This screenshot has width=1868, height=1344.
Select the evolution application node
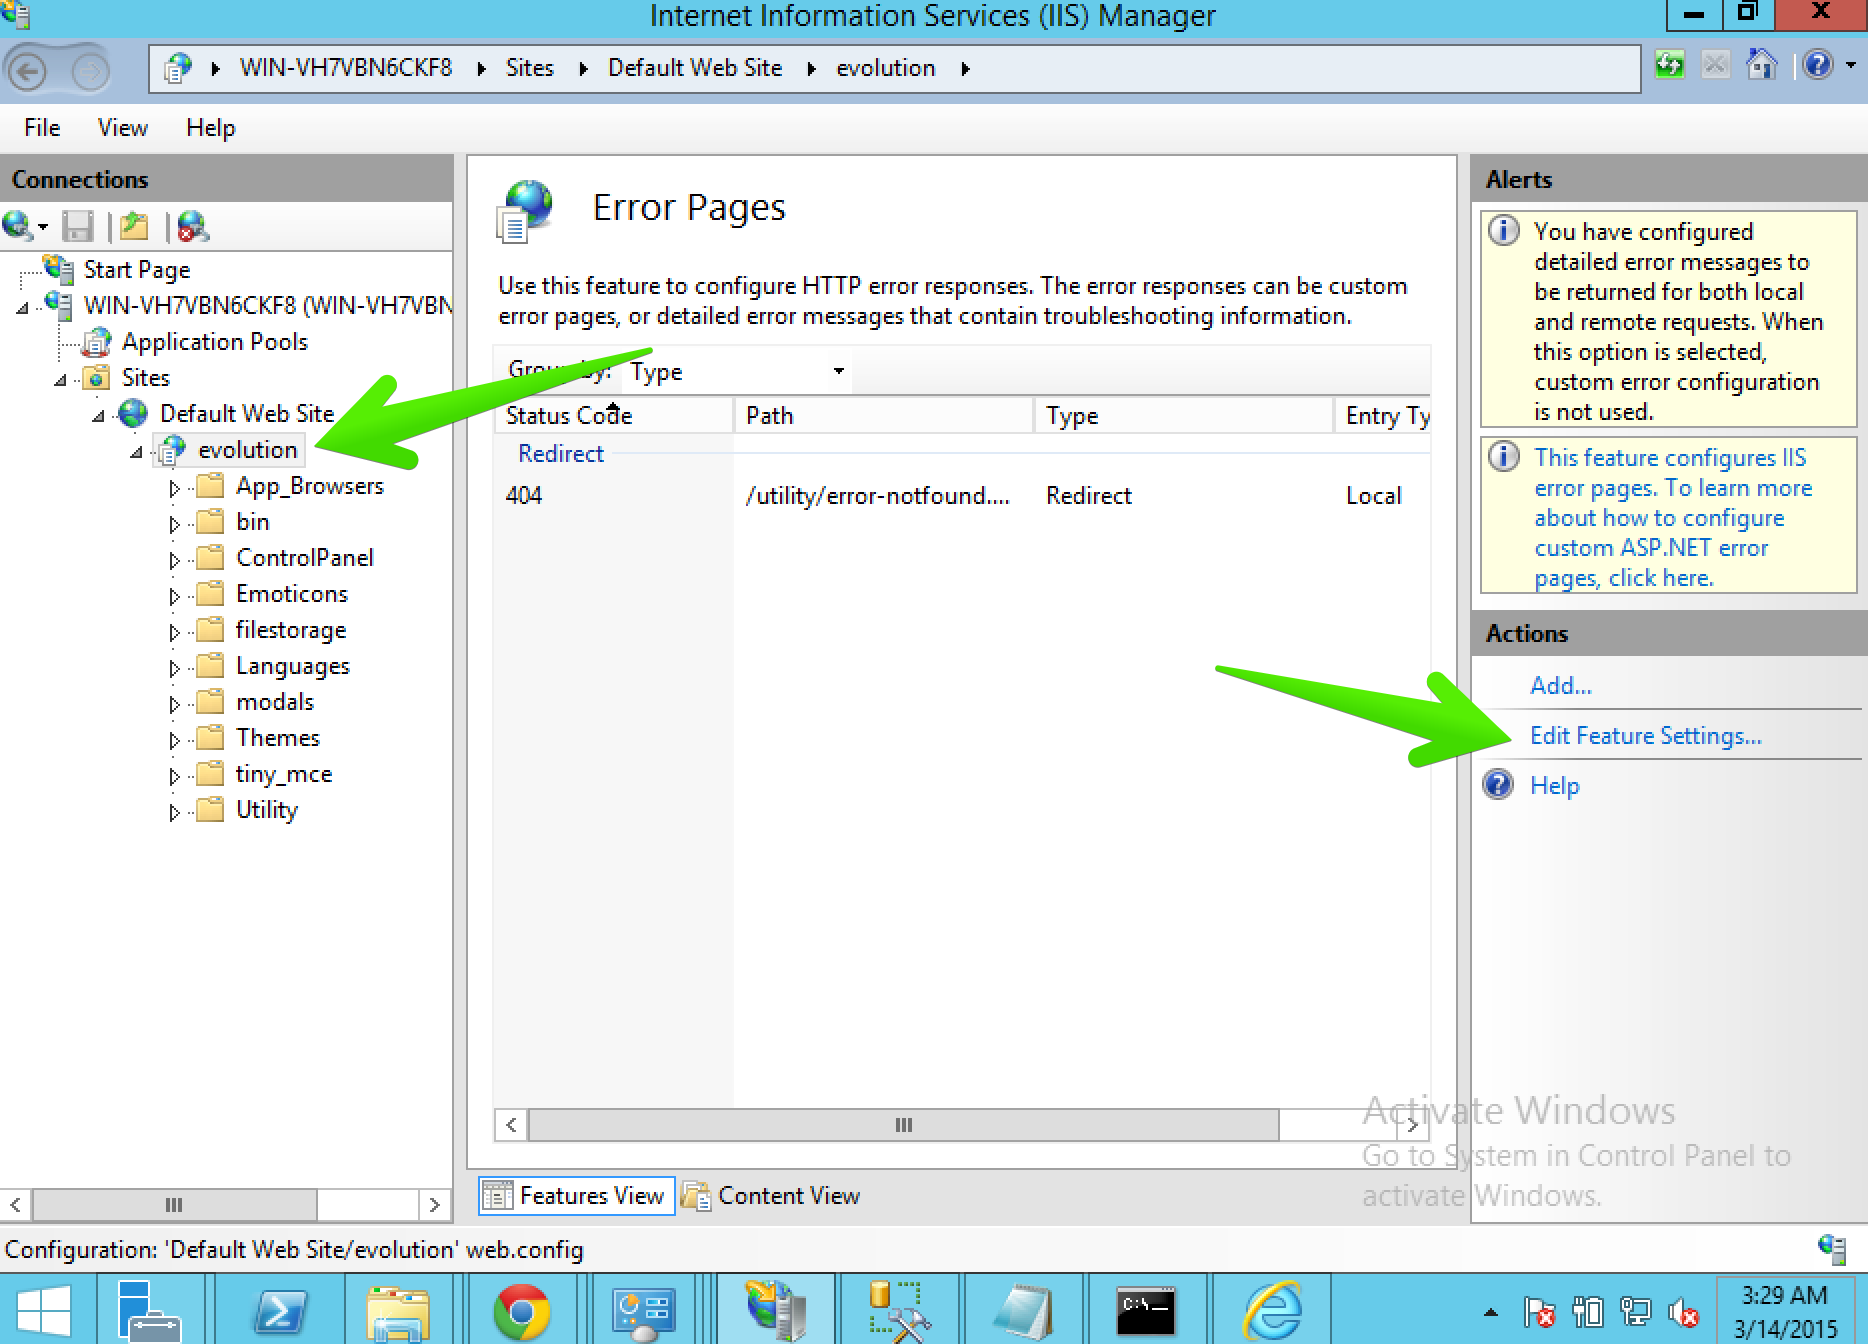pos(247,450)
